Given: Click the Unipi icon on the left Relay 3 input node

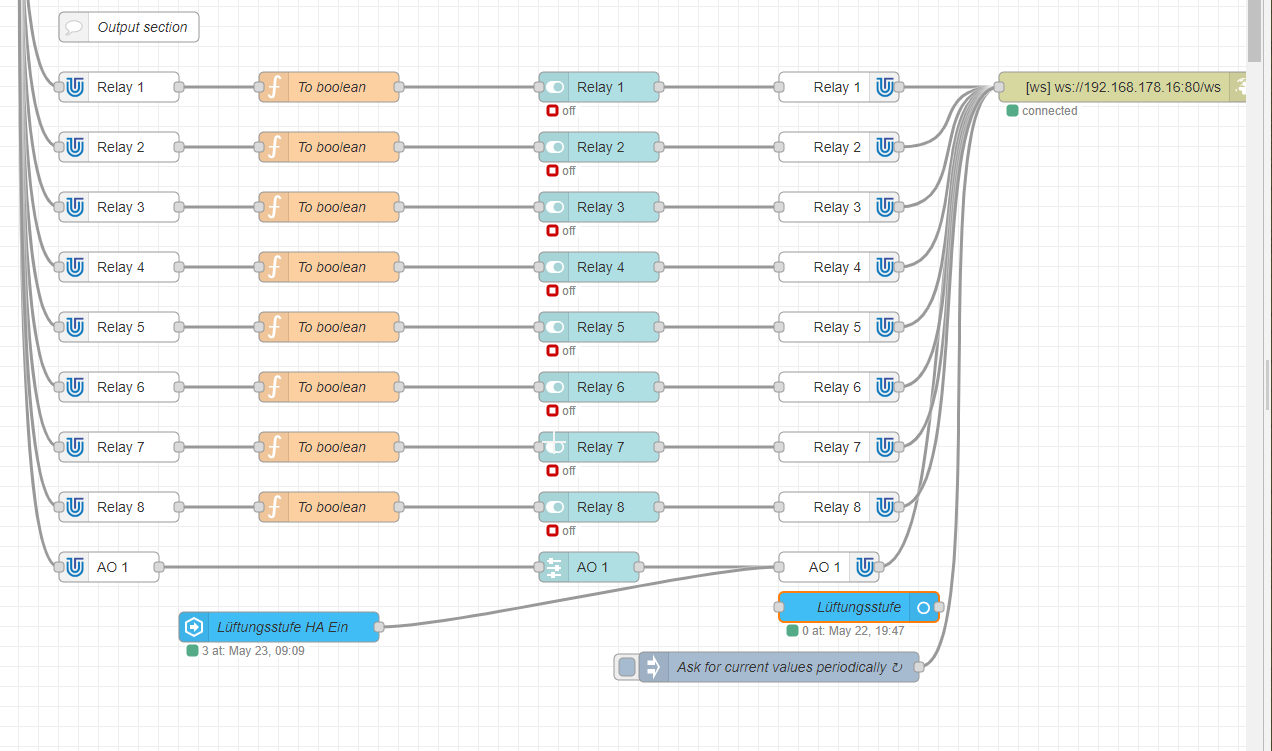Looking at the screenshot, I should [74, 207].
